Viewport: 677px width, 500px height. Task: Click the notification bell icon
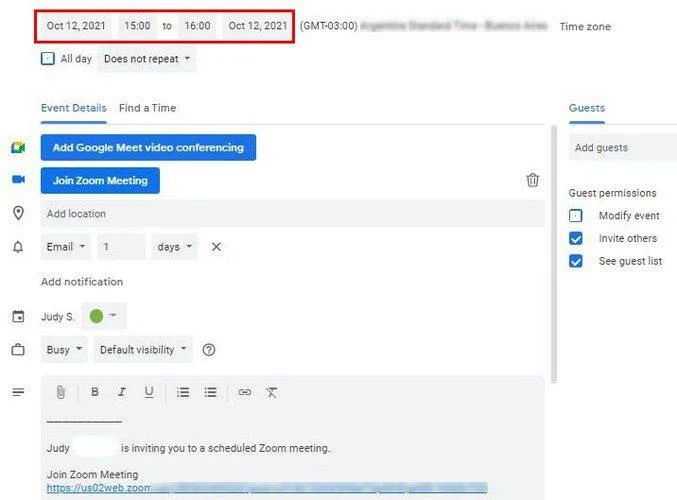pyautogui.click(x=18, y=247)
